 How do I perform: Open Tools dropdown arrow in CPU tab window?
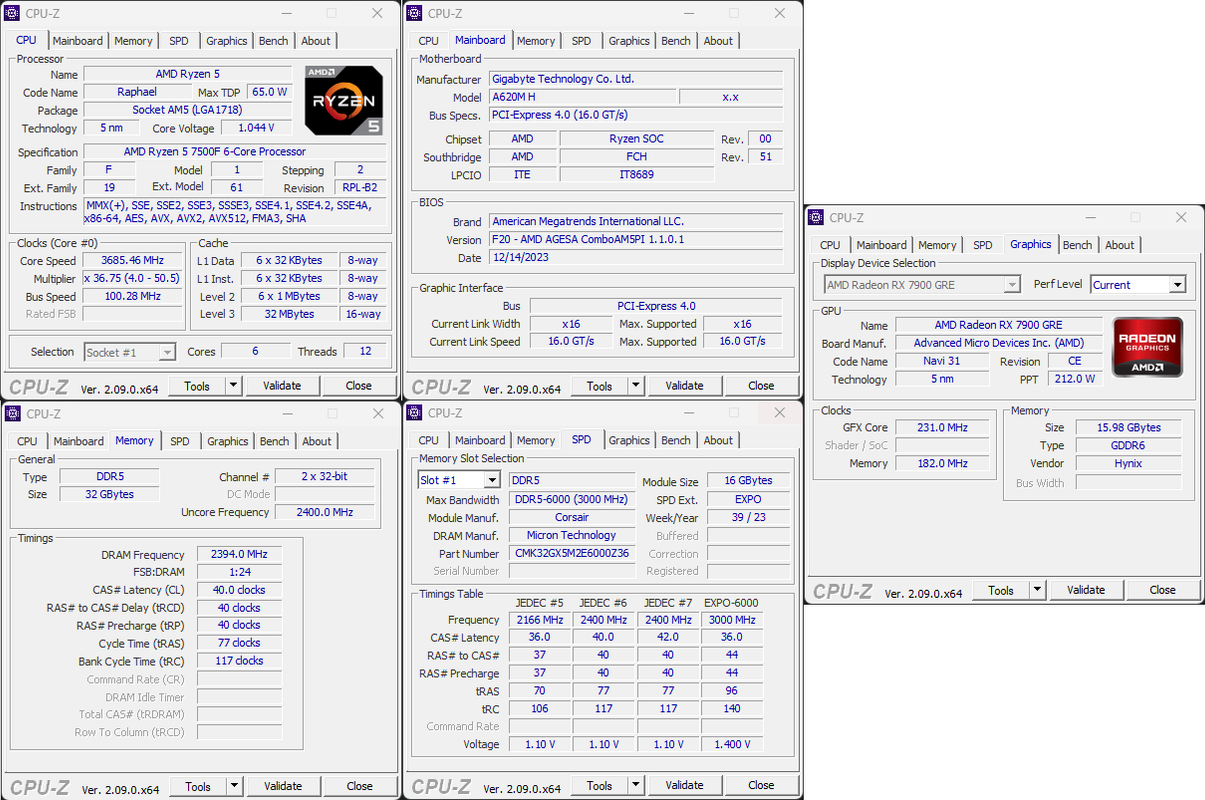click(x=233, y=386)
